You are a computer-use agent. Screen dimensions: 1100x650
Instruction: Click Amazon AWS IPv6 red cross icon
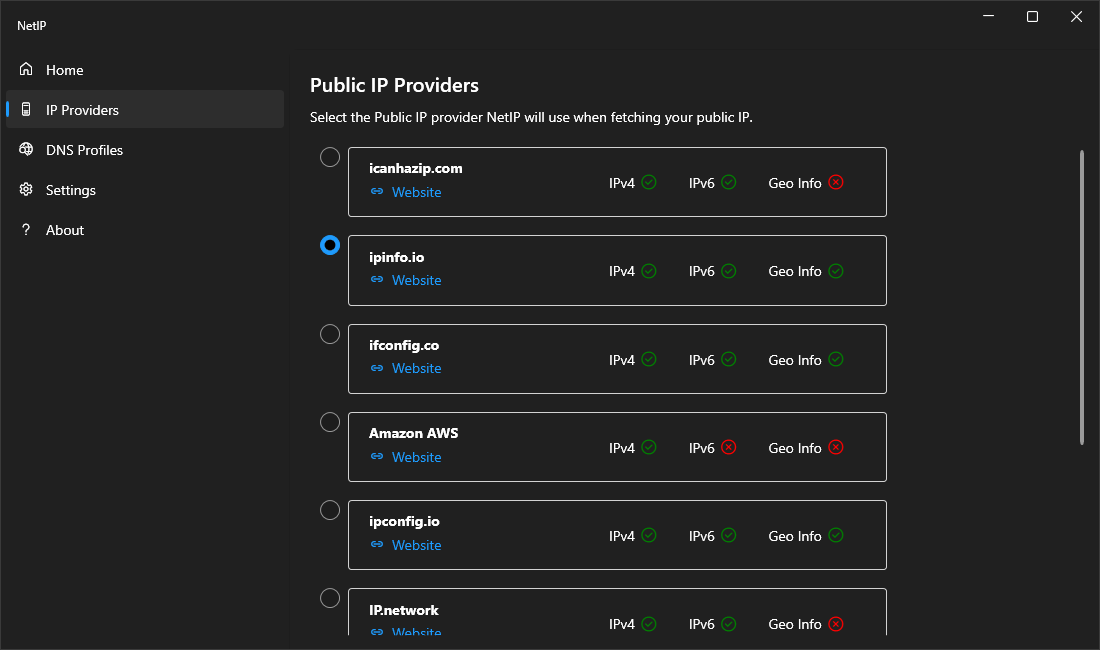[729, 447]
